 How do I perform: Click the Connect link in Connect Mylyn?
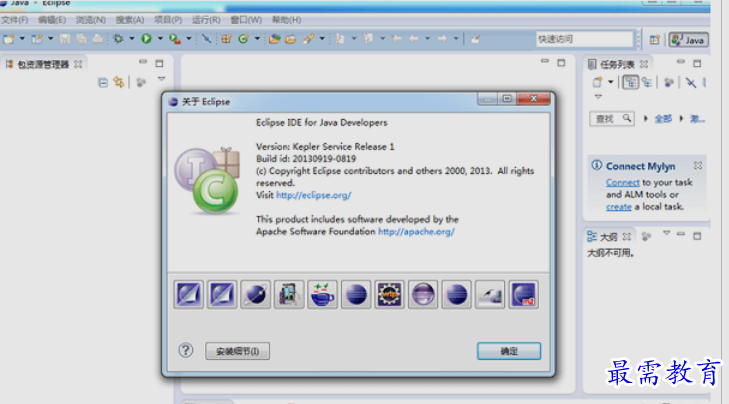[623, 183]
